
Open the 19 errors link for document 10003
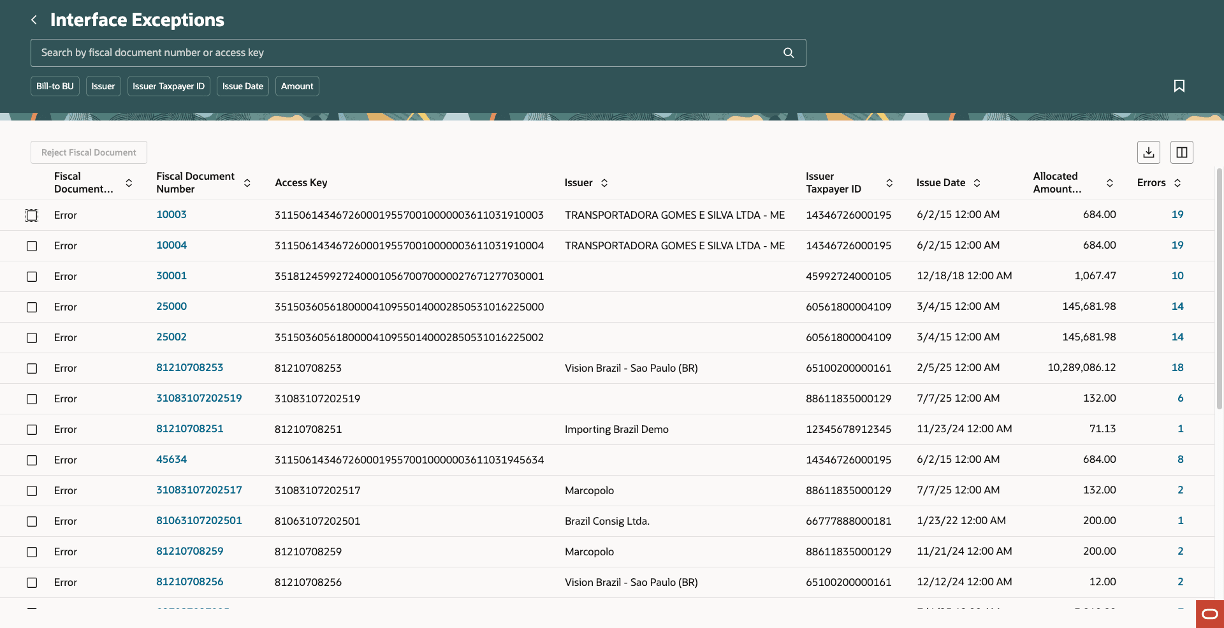coord(1177,214)
